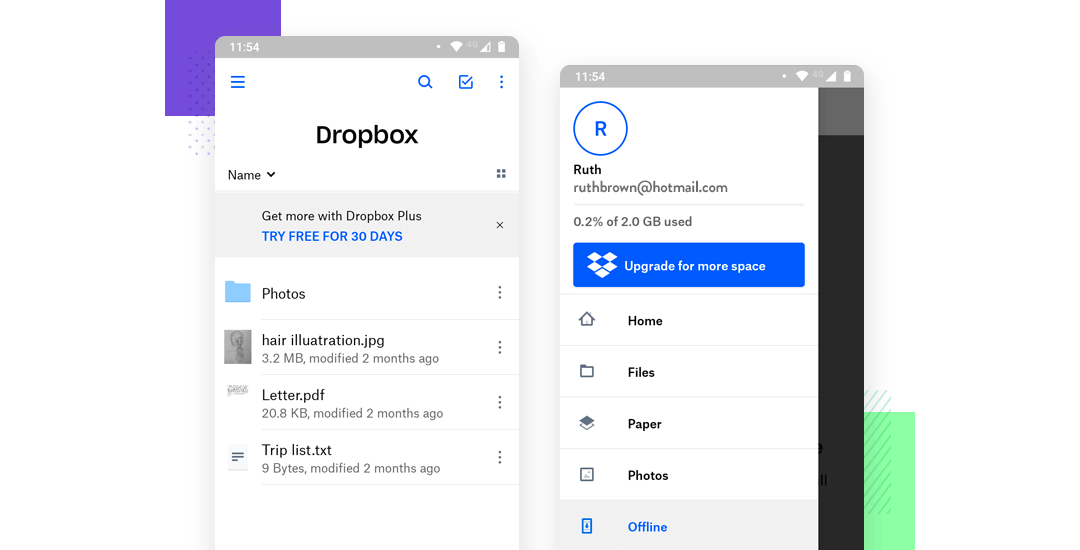Open hair illuatration.jpg thumbnail
Viewport: 1080px width, 550px height.
pyautogui.click(x=238, y=347)
